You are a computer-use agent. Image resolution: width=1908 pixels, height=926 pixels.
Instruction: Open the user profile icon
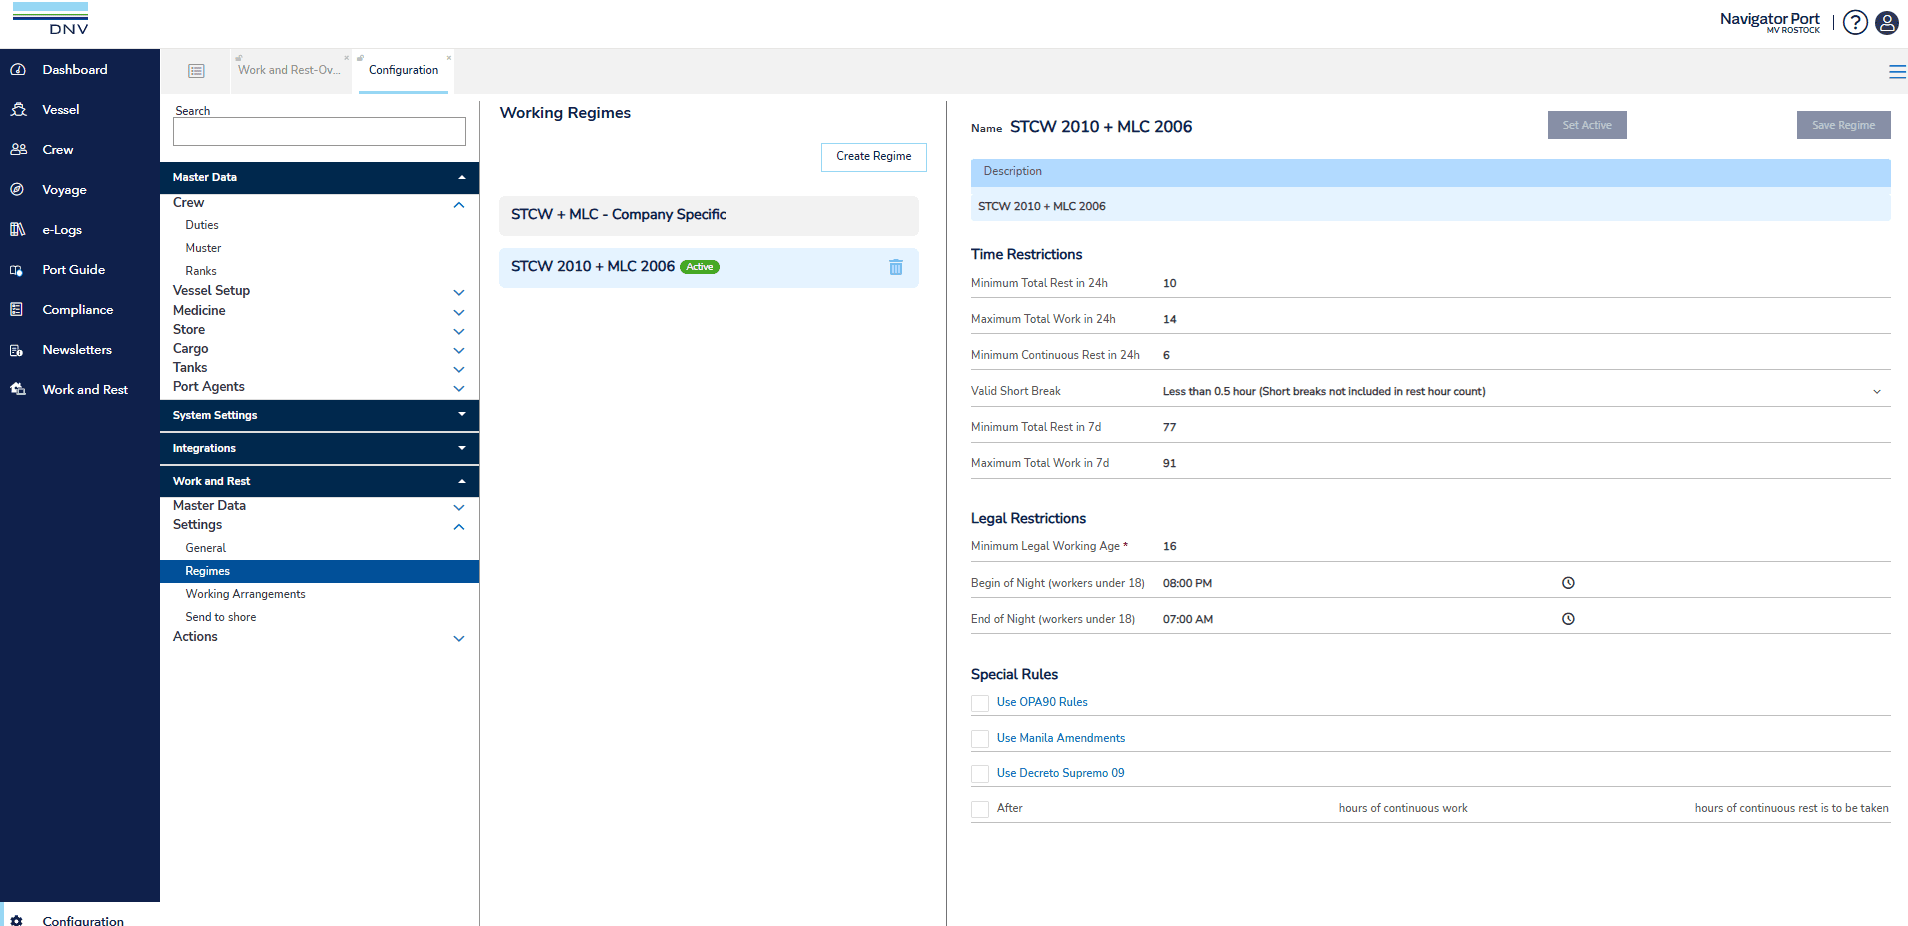click(1887, 23)
